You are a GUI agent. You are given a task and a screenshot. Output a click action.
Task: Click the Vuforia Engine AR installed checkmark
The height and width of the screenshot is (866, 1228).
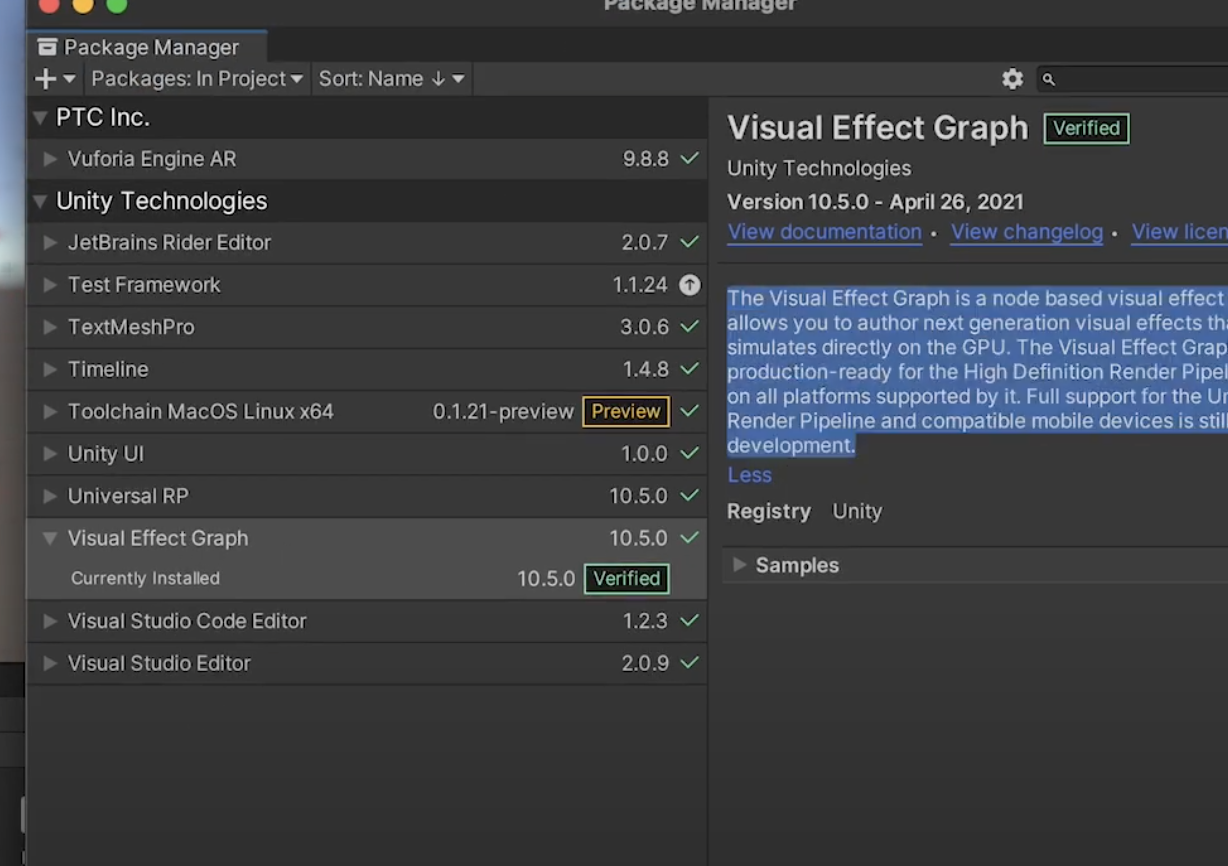[x=690, y=158]
